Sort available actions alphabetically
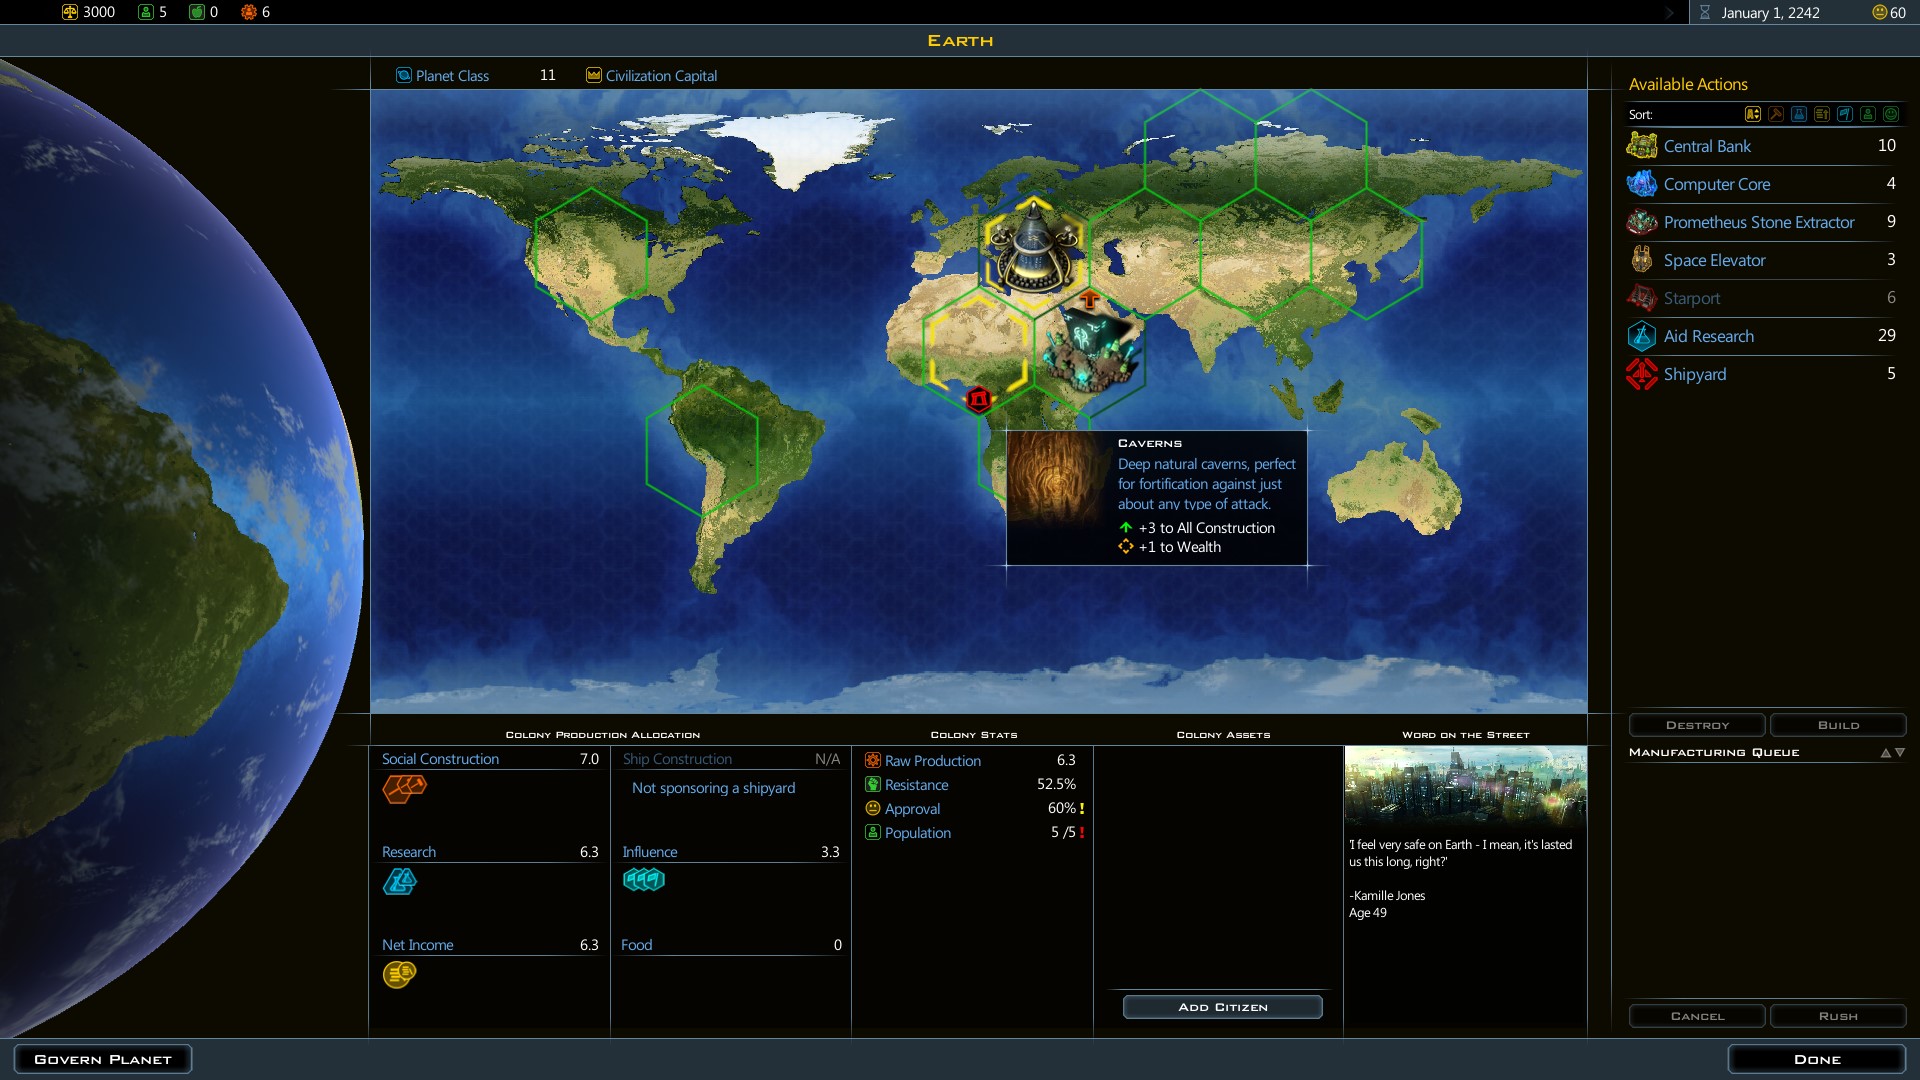 1753,114
